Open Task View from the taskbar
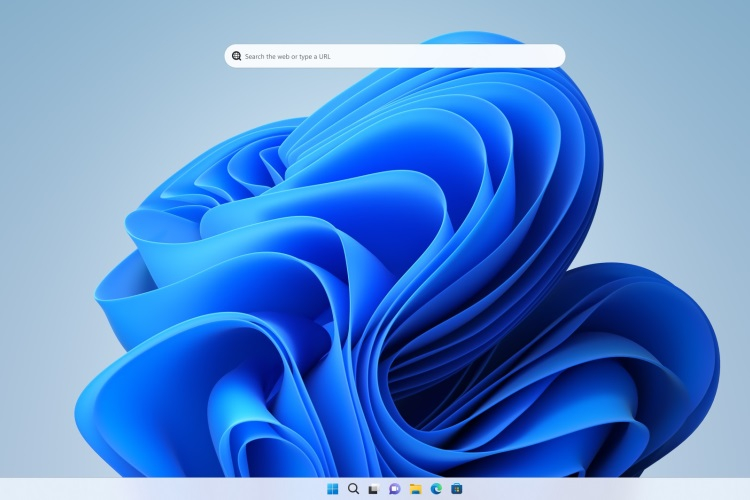750x500 pixels. pos(374,489)
